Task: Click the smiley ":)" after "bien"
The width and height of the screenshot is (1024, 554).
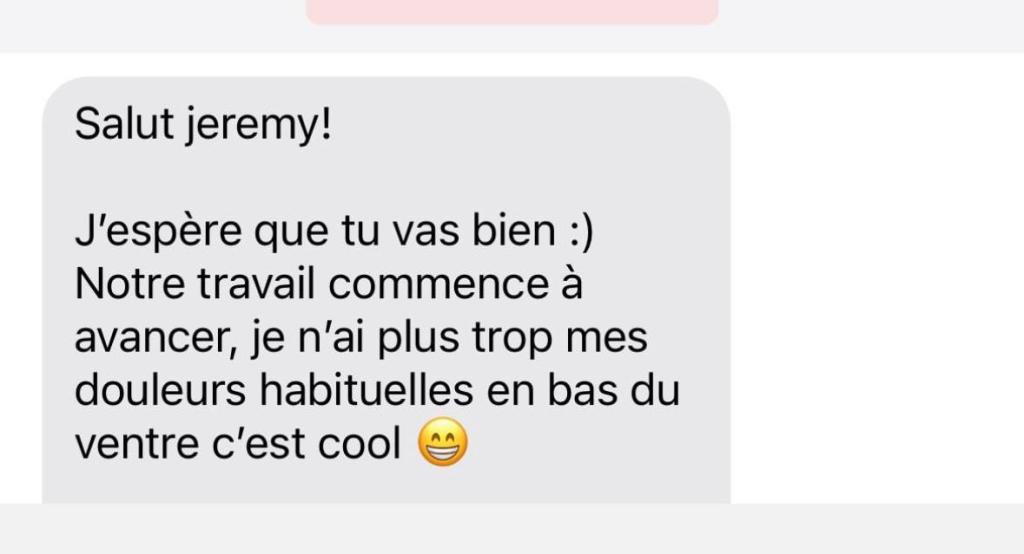Action: click(581, 233)
